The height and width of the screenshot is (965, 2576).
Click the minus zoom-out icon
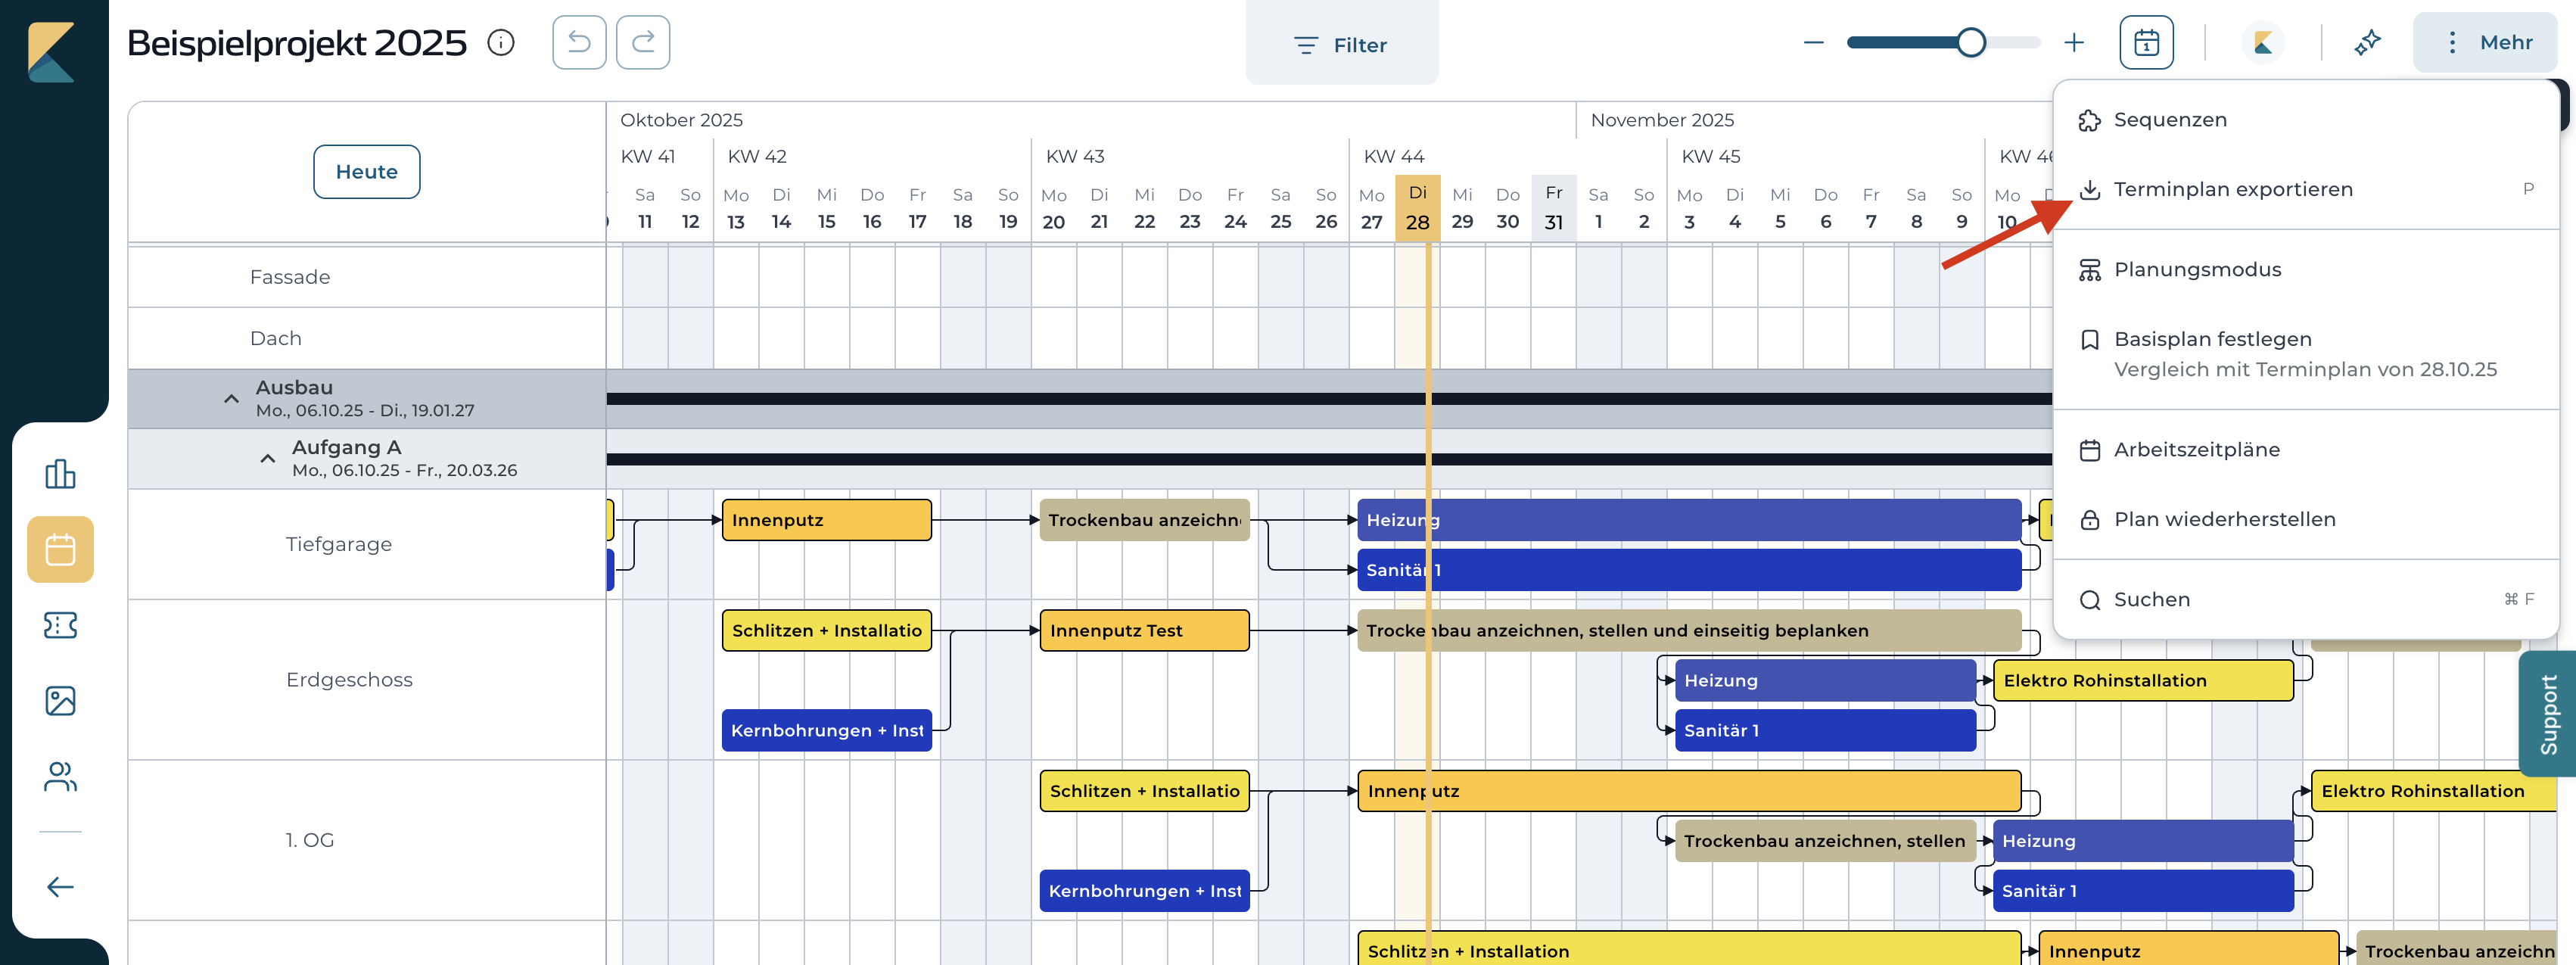[x=1813, y=43]
